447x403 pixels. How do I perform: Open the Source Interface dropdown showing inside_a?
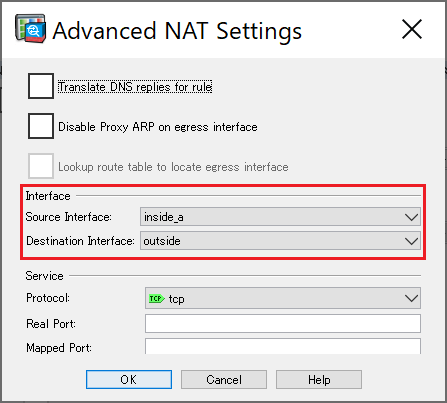point(280,217)
